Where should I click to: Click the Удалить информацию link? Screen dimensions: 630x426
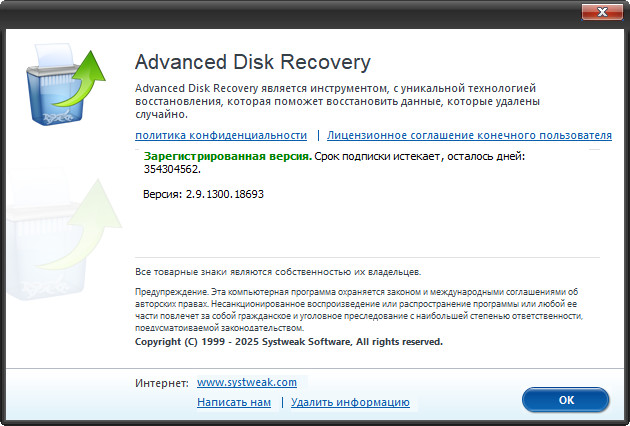coord(350,402)
